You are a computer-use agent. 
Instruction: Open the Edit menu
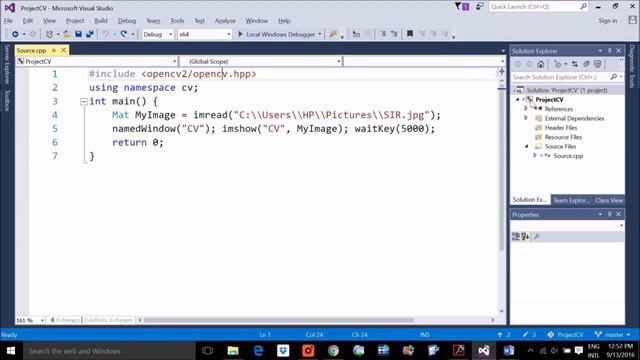coord(28,21)
